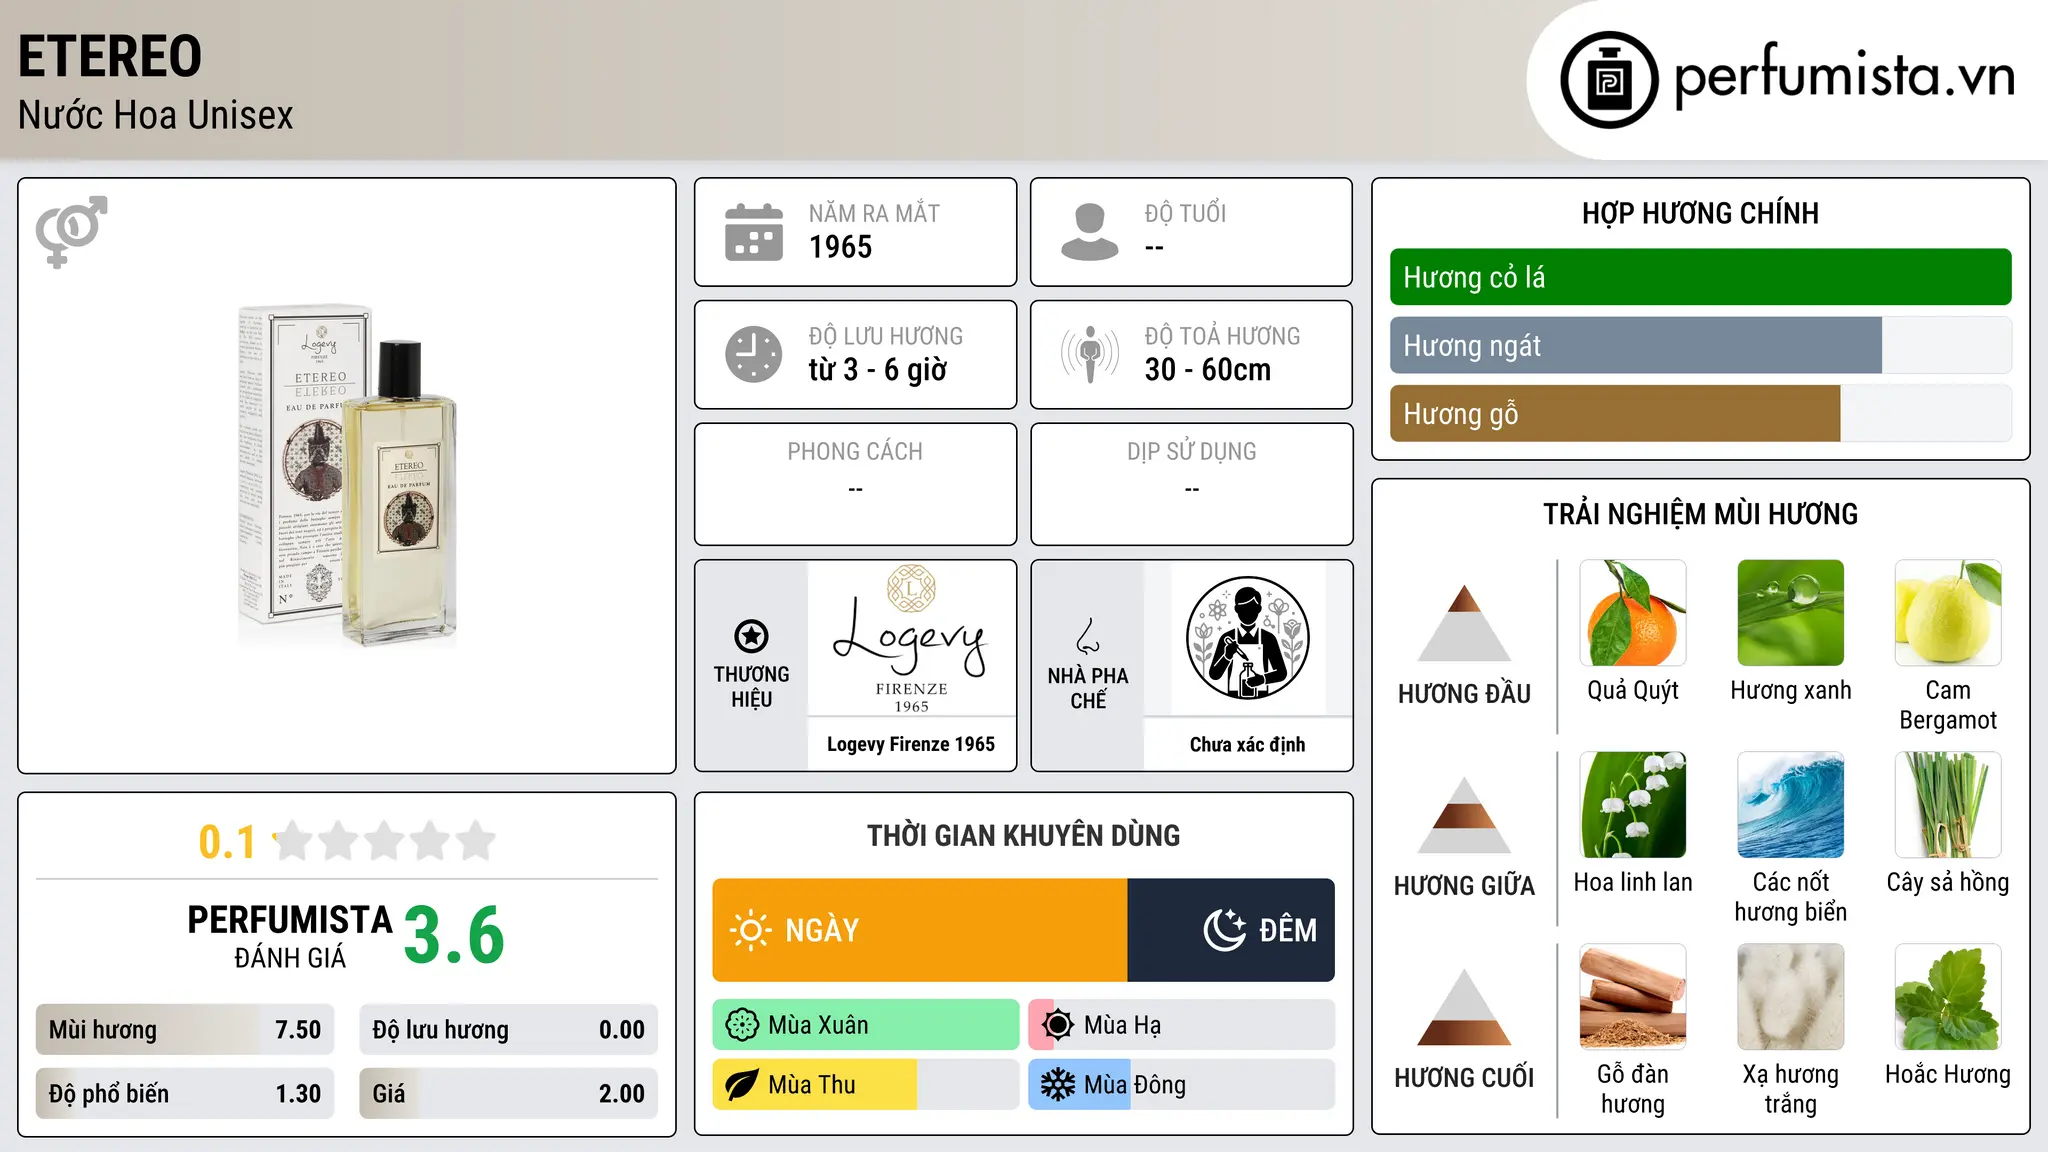Click the Perfumista score 3.6
This screenshot has height=1152, width=2048.
point(454,935)
